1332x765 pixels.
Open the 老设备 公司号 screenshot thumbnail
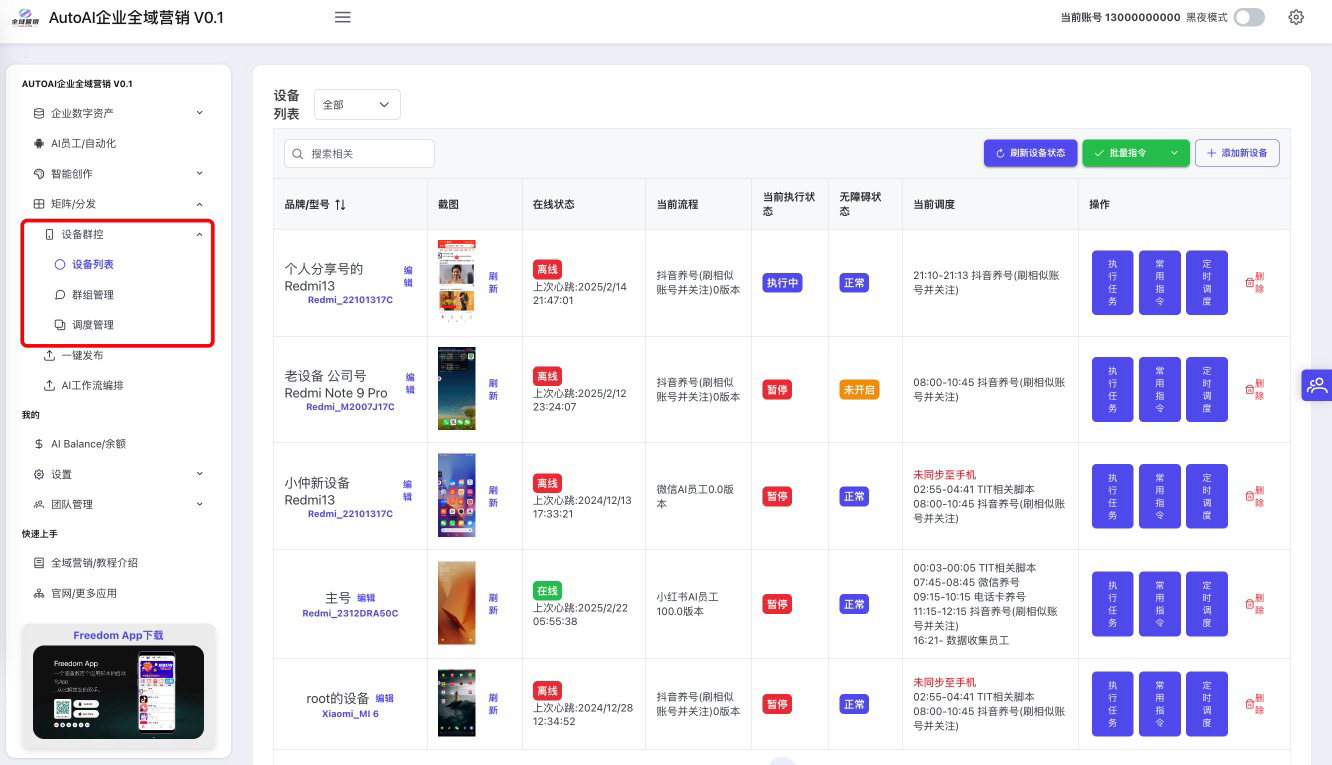pyautogui.click(x=457, y=389)
